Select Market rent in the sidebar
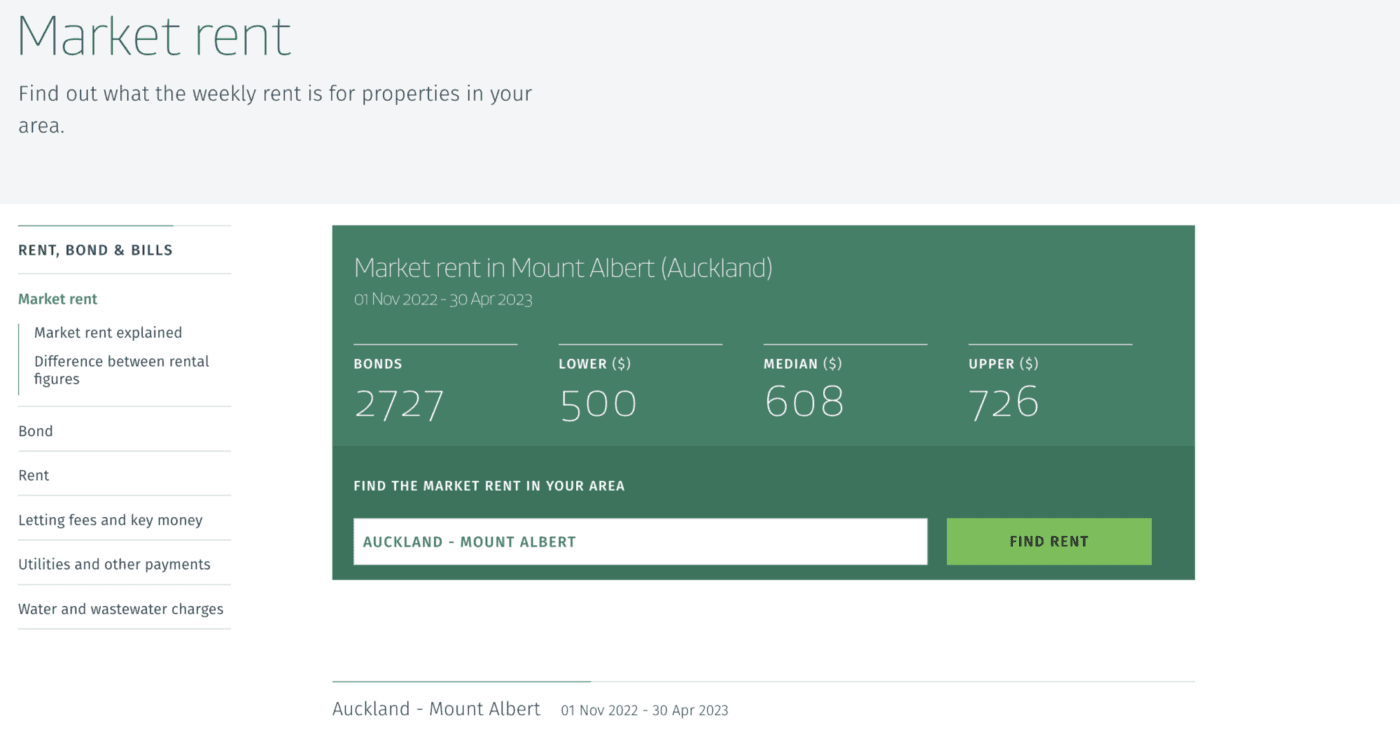The width and height of the screenshot is (1400, 744). pos(58,299)
